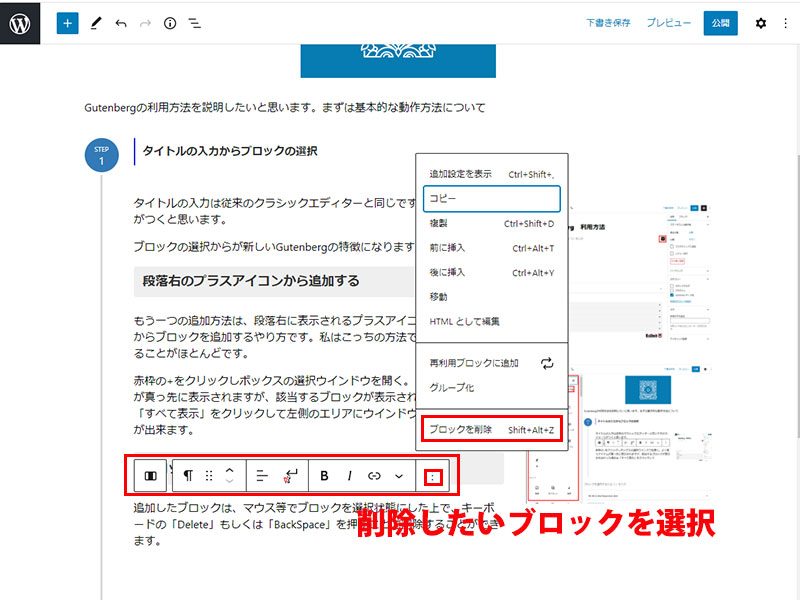Open the document info details icon

[170, 23]
